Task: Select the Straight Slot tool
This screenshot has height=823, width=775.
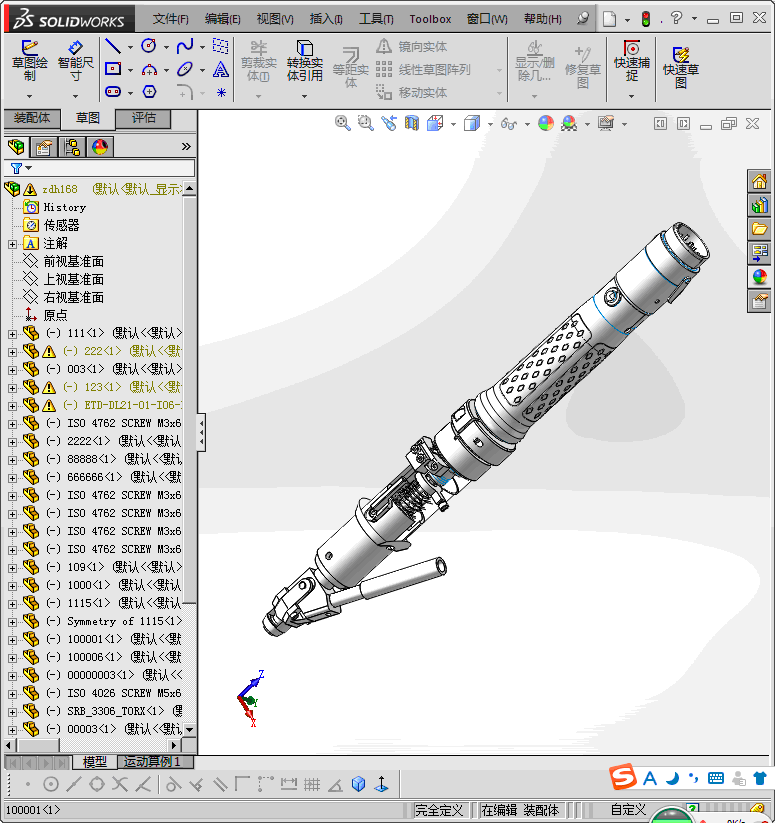Action: [x=113, y=92]
